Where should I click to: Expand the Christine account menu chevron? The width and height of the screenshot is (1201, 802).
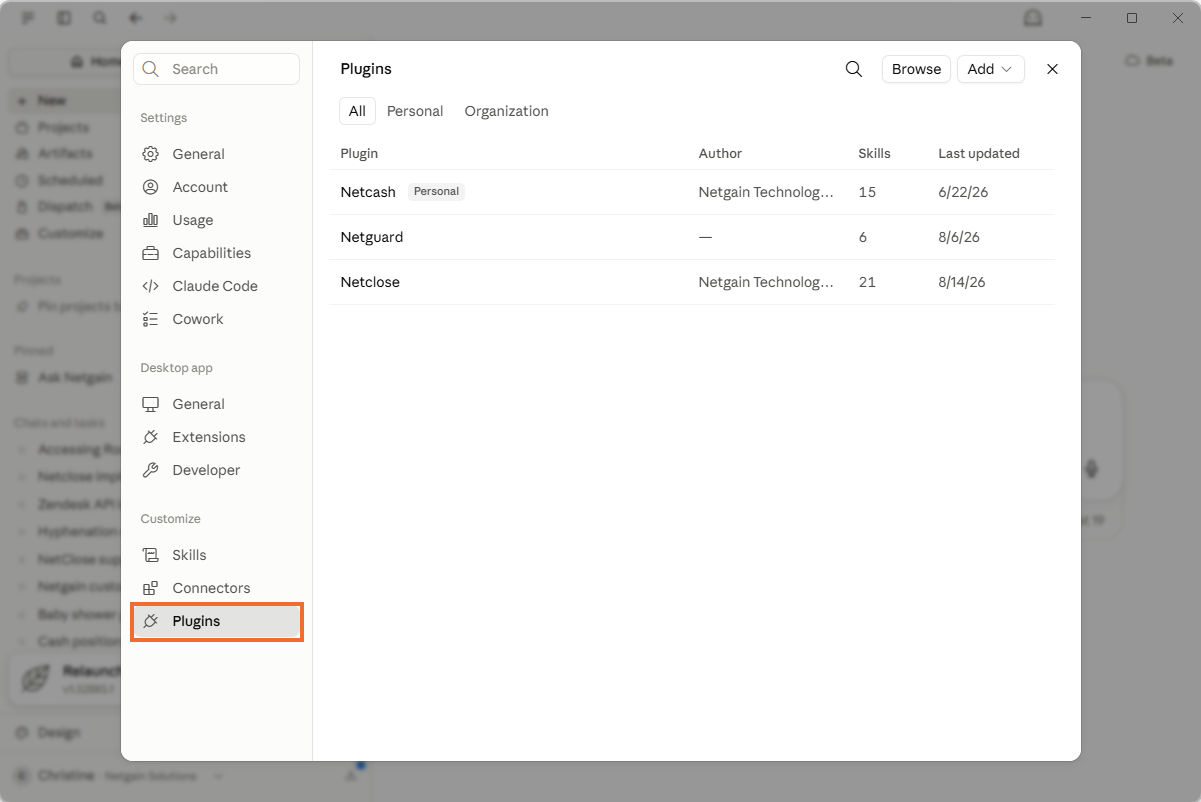point(218,776)
